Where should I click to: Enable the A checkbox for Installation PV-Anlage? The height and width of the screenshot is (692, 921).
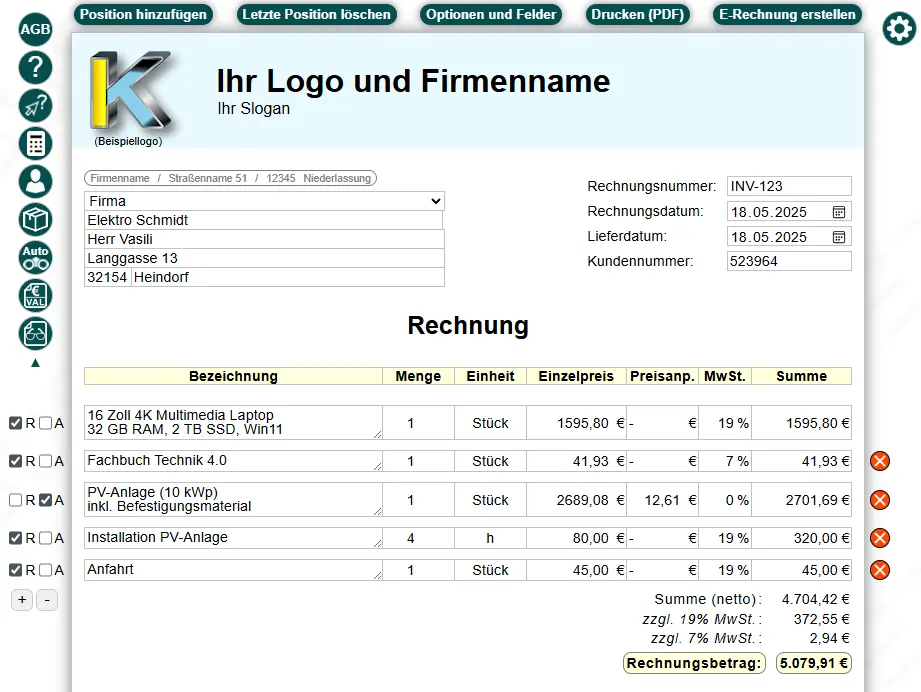point(44,538)
